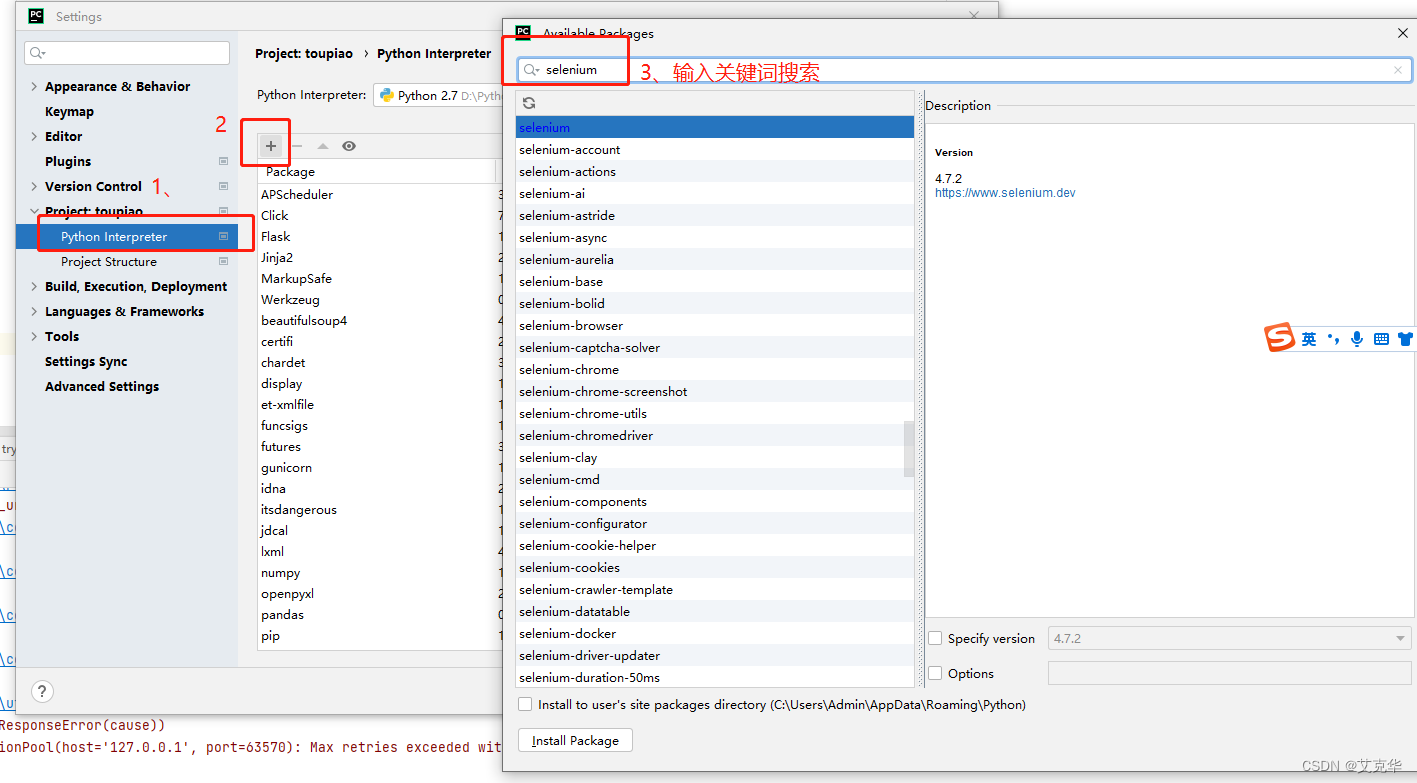Image resolution: width=1417 pixels, height=783 pixels.
Task: Click project-level icon next to Plugins
Action: point(223,161)
